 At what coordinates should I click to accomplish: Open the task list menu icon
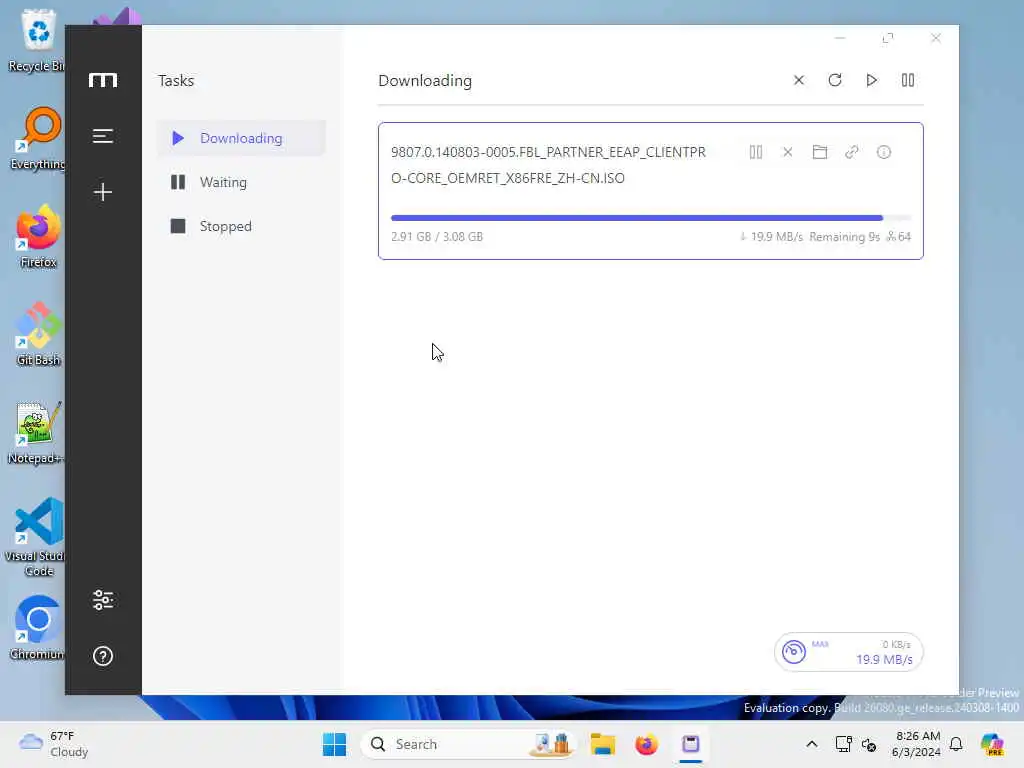coord(103,136)
